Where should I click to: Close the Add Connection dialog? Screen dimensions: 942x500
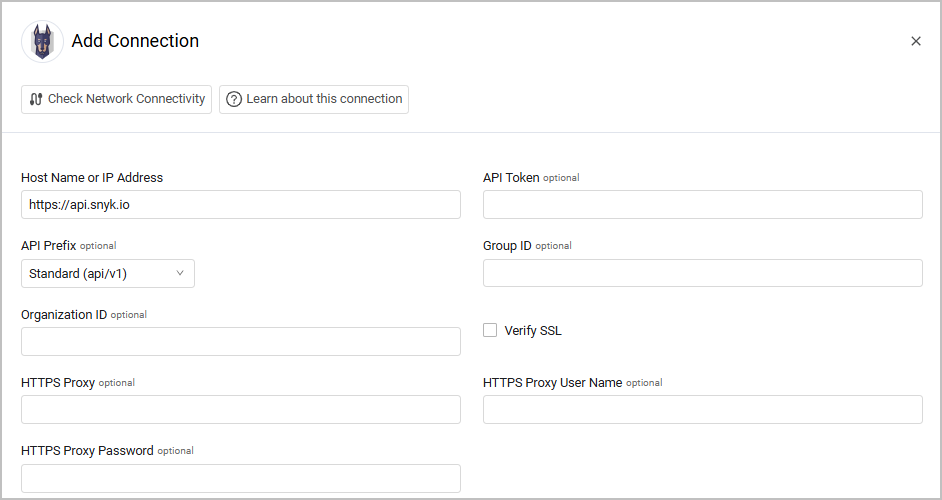coord(916,41)
